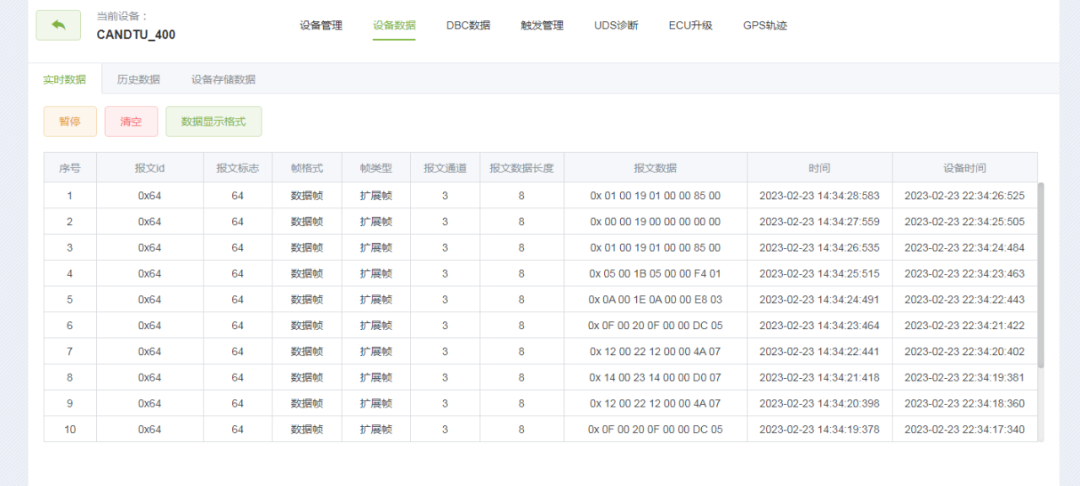
Task: Open the 设备存储数据 sub-tab
Action: pyautogui.click(x=223, y=79)
